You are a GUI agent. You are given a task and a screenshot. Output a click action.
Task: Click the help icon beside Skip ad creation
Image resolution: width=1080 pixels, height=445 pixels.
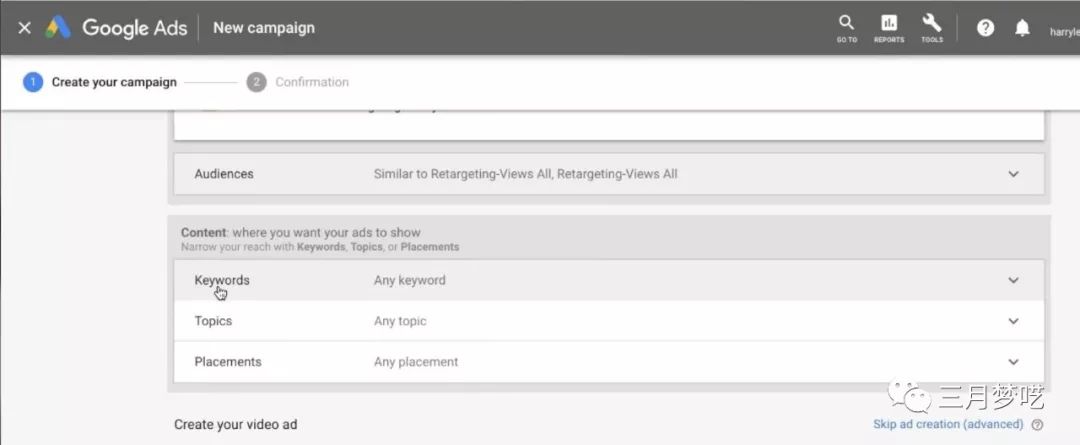tap(1037, 424)
